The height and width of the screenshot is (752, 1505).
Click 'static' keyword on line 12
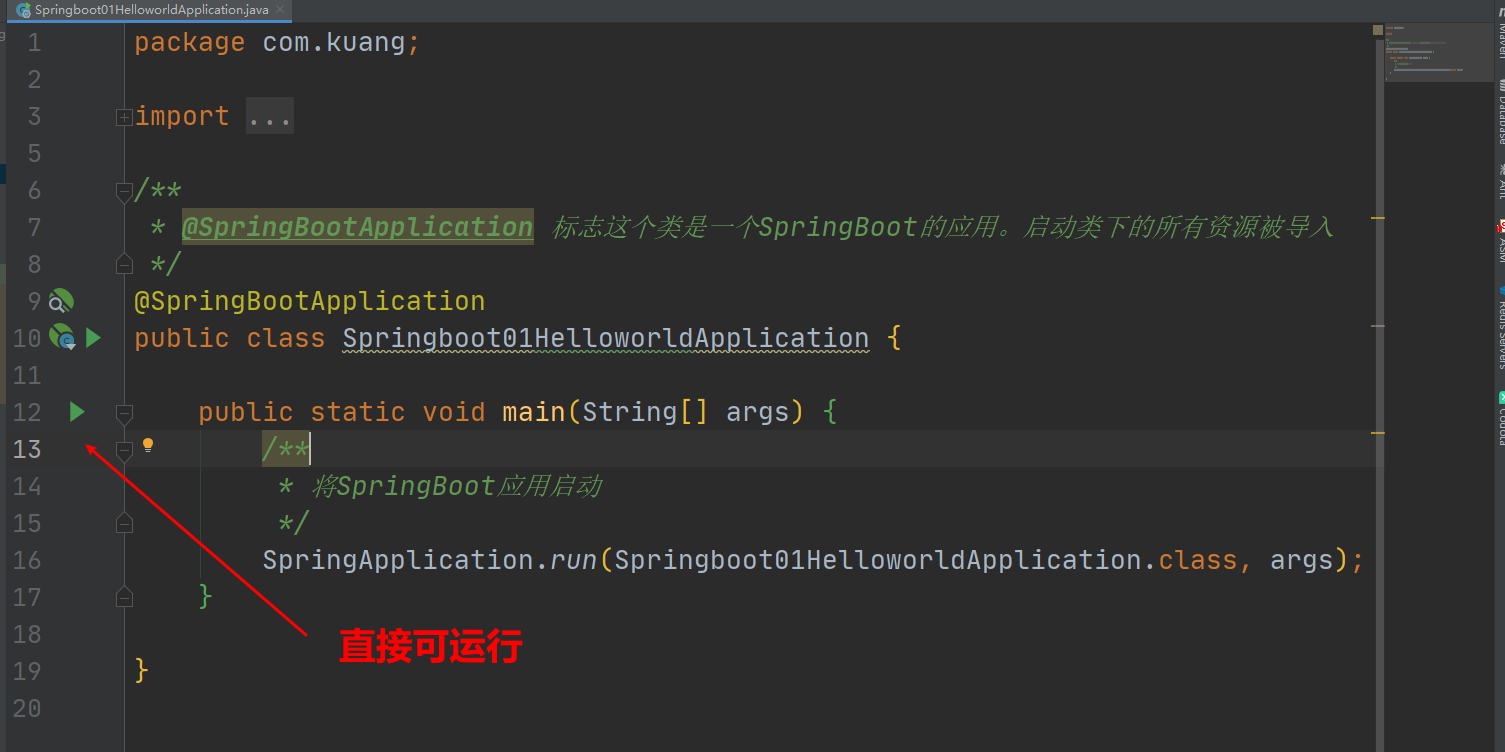click(358, 412)
